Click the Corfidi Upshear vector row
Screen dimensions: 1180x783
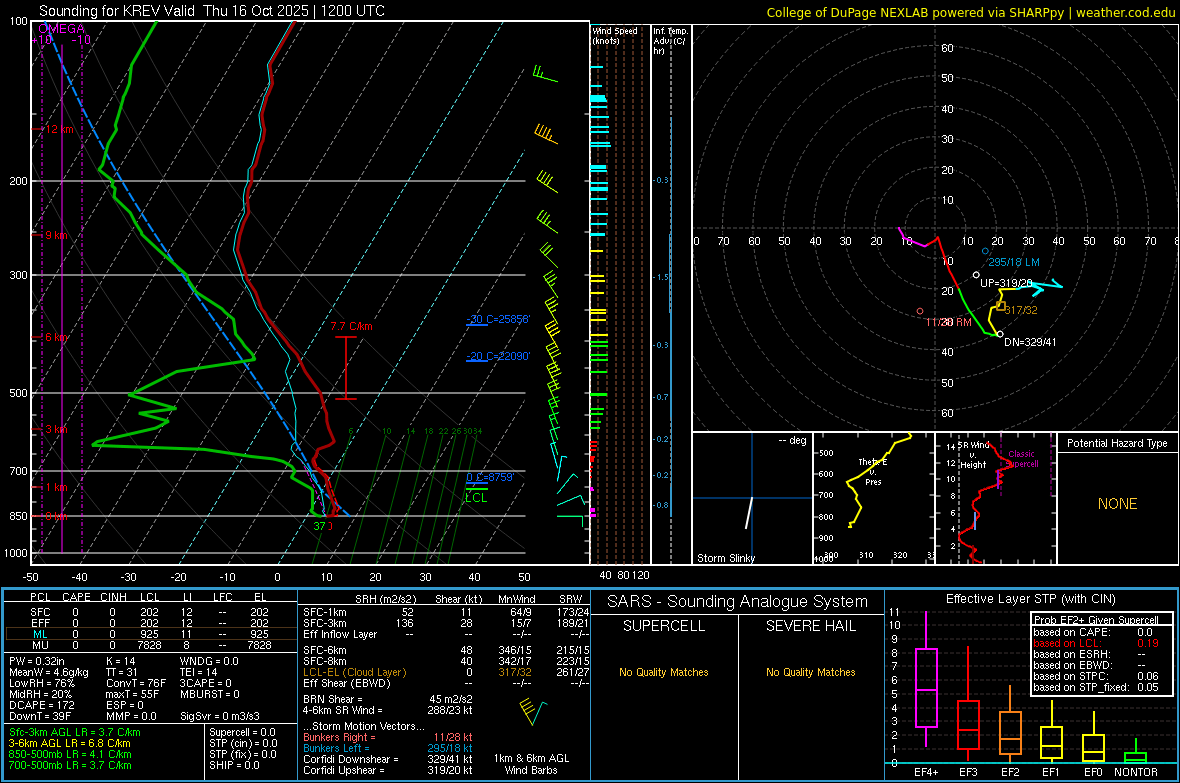click(388, 770)
